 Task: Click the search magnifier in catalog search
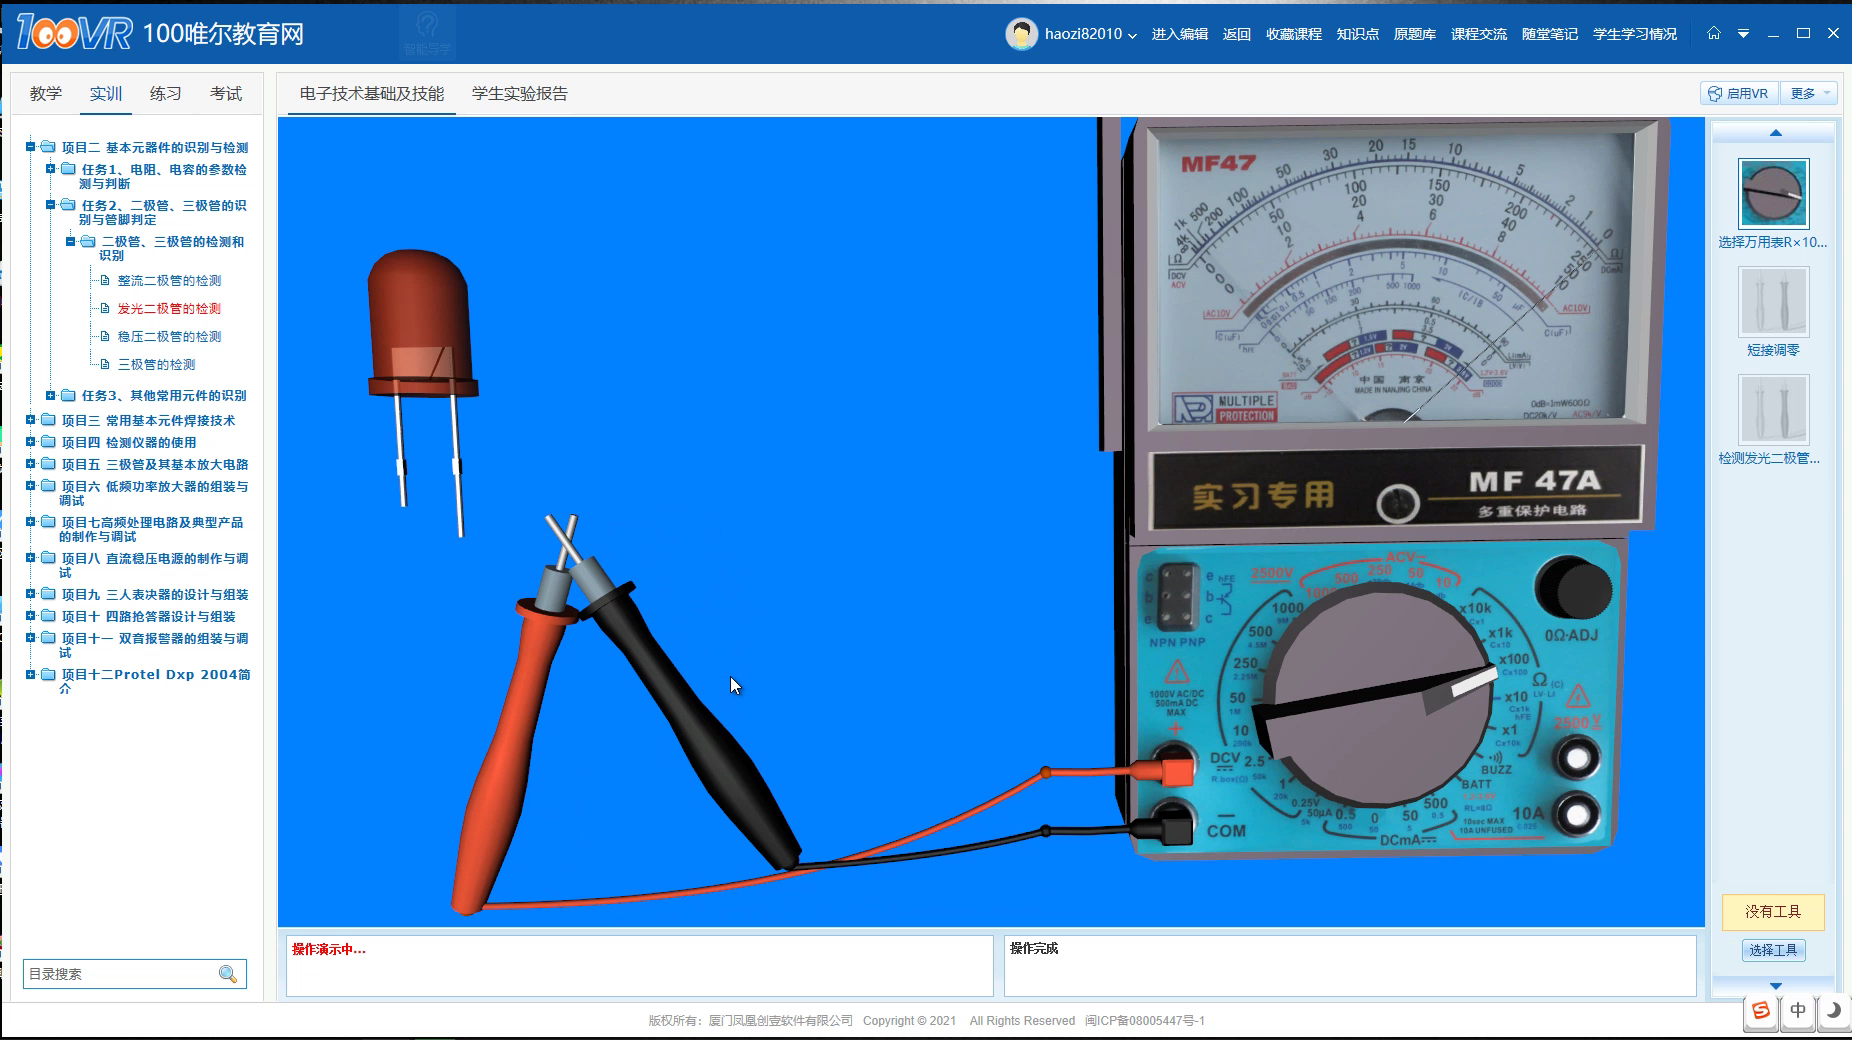point(228,974)
